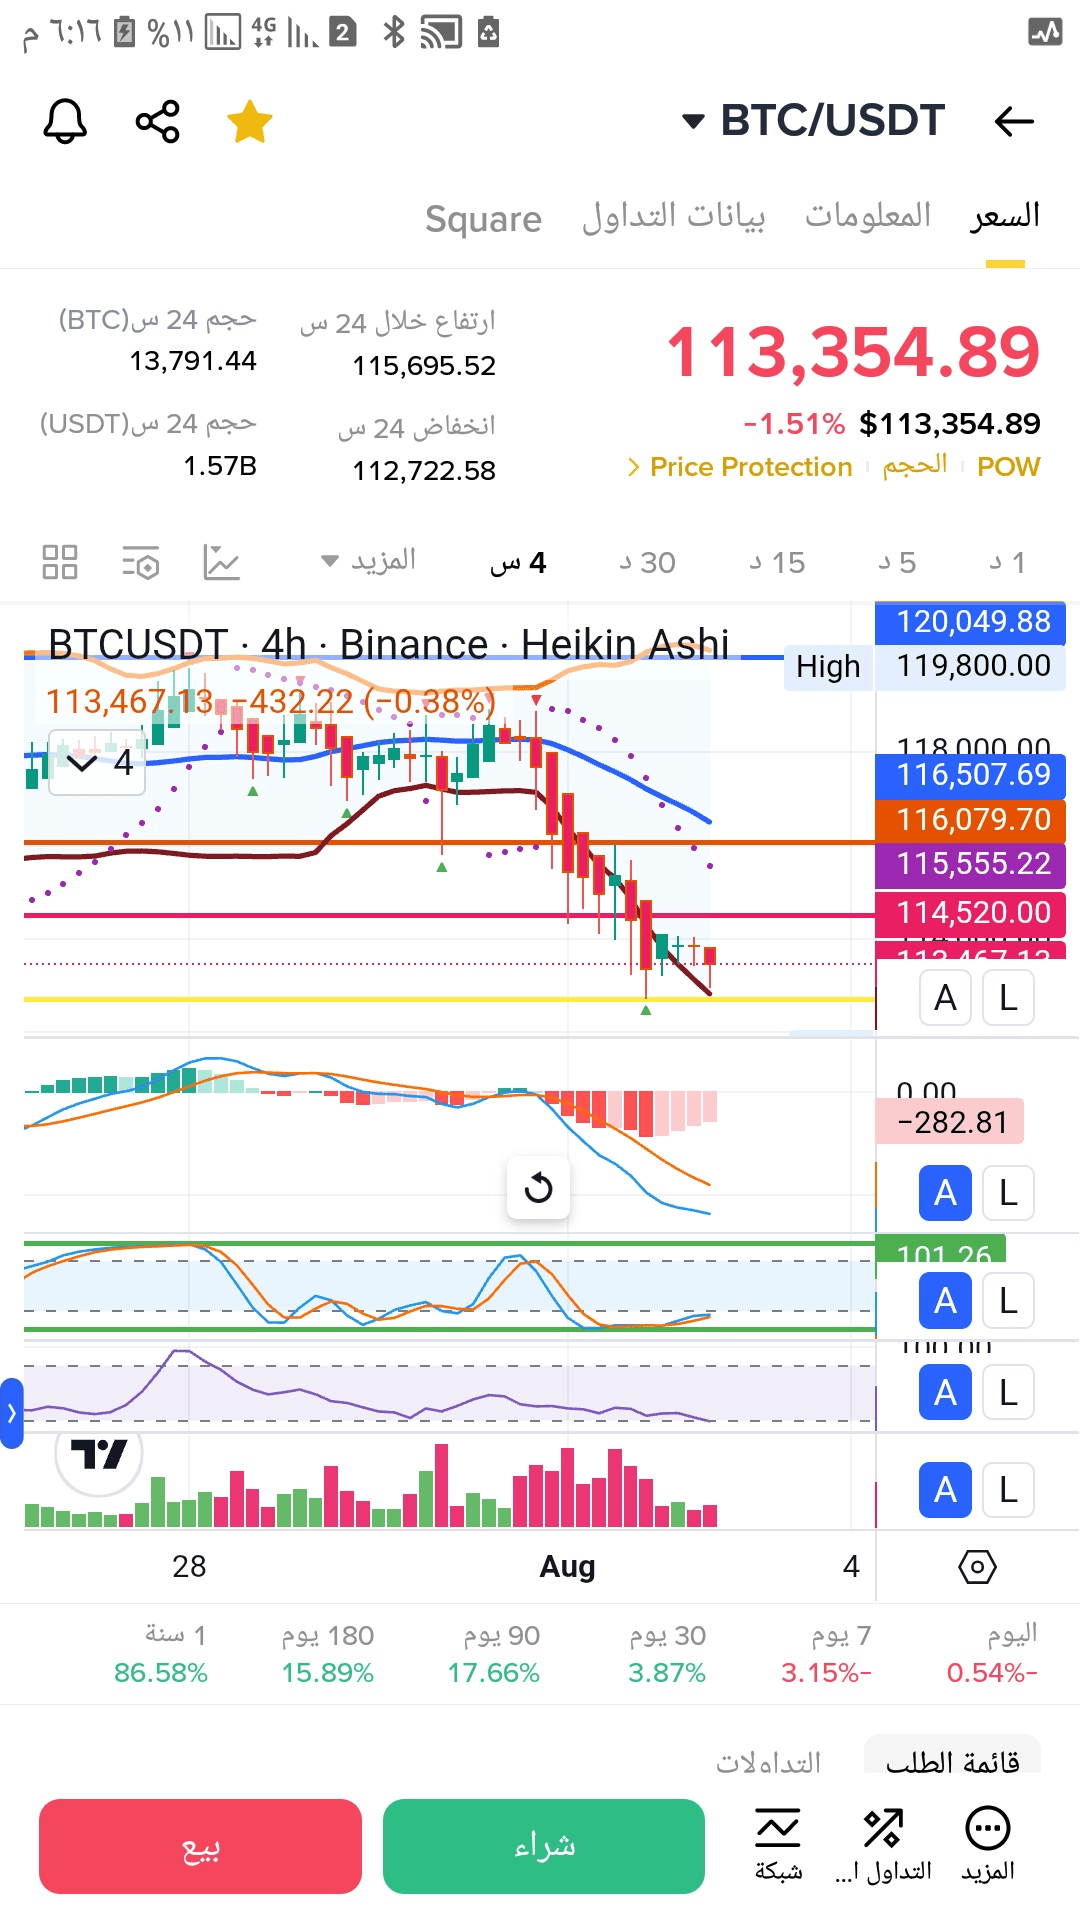Toggle log scale L on main chart
This screenshot has width=1080, height=1920.
tap(1008, 998)
